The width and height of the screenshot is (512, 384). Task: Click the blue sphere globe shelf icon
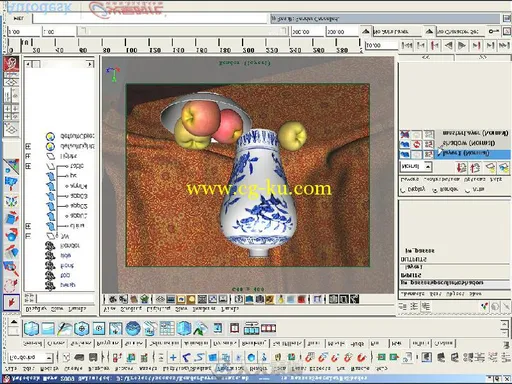[x=133, y=329]
